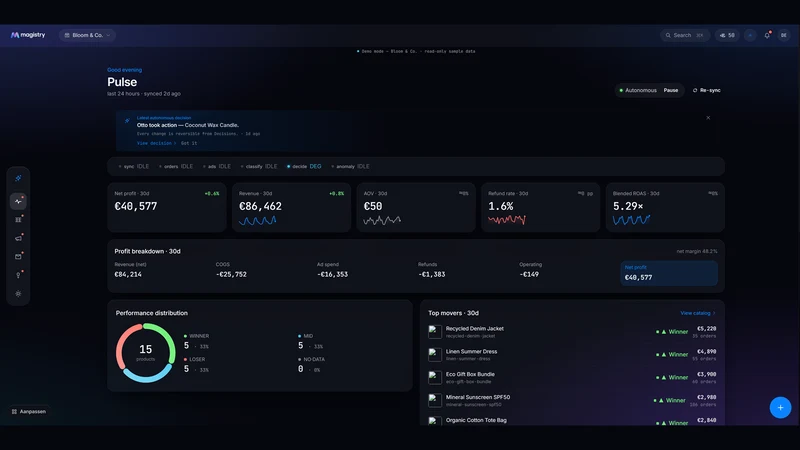The image size is (800, 450).
Task: Click the Refund rate sparkline chart
Action: point(507,220)
